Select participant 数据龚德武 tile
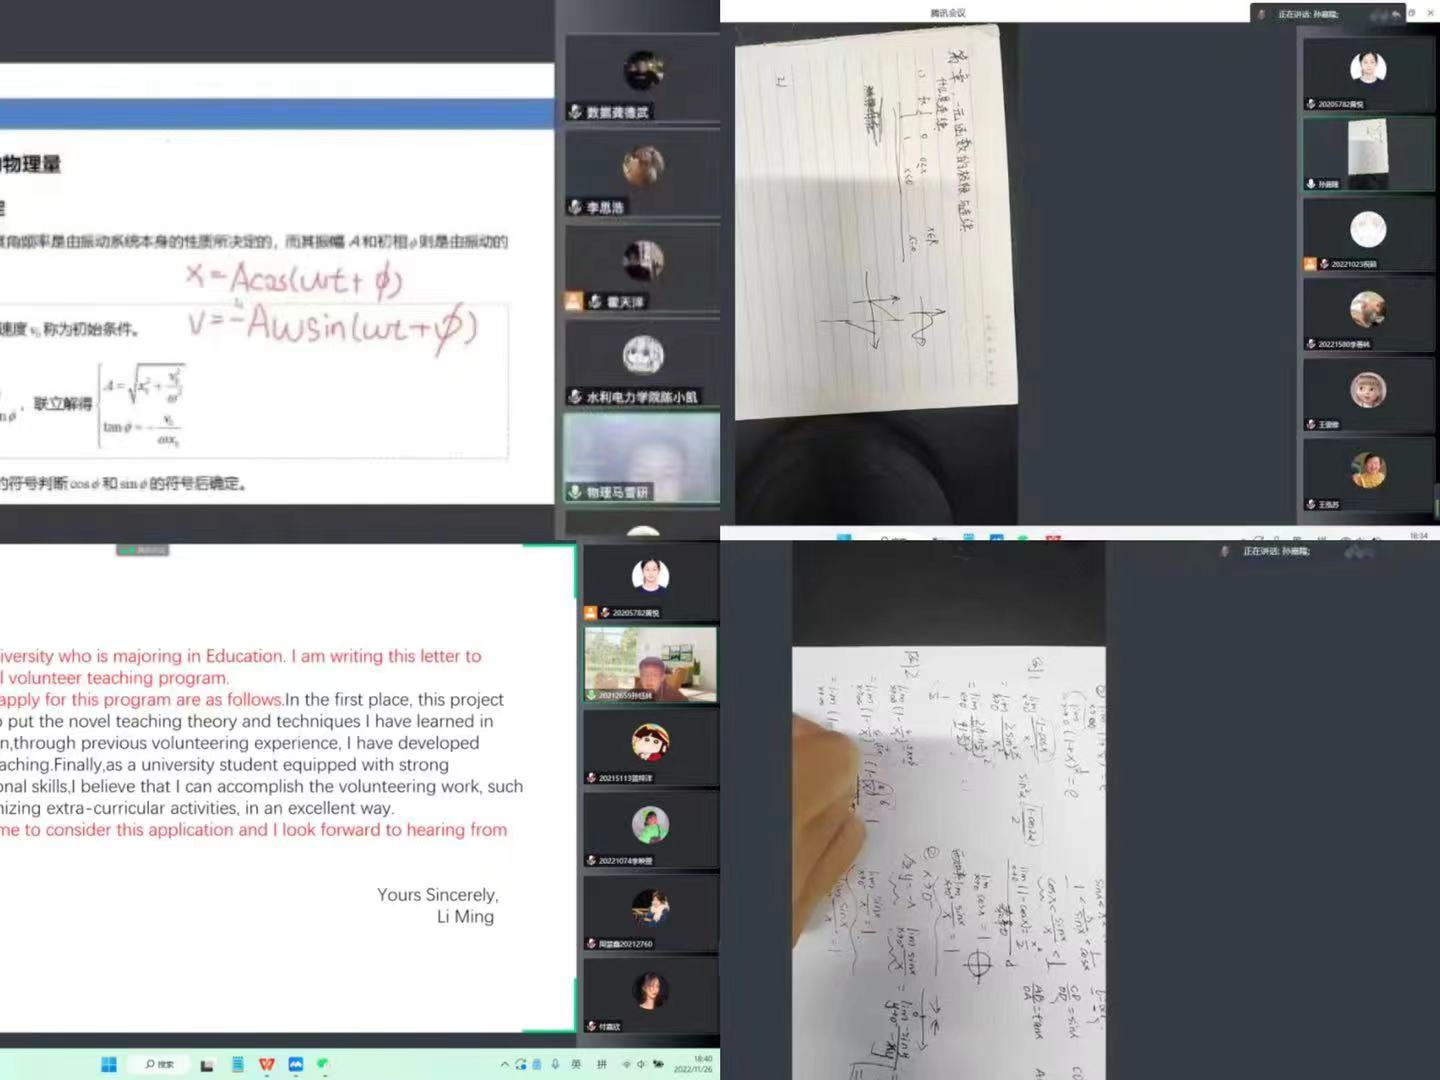Viewport: 1440px width, 1080px height. tap(642, 79)
